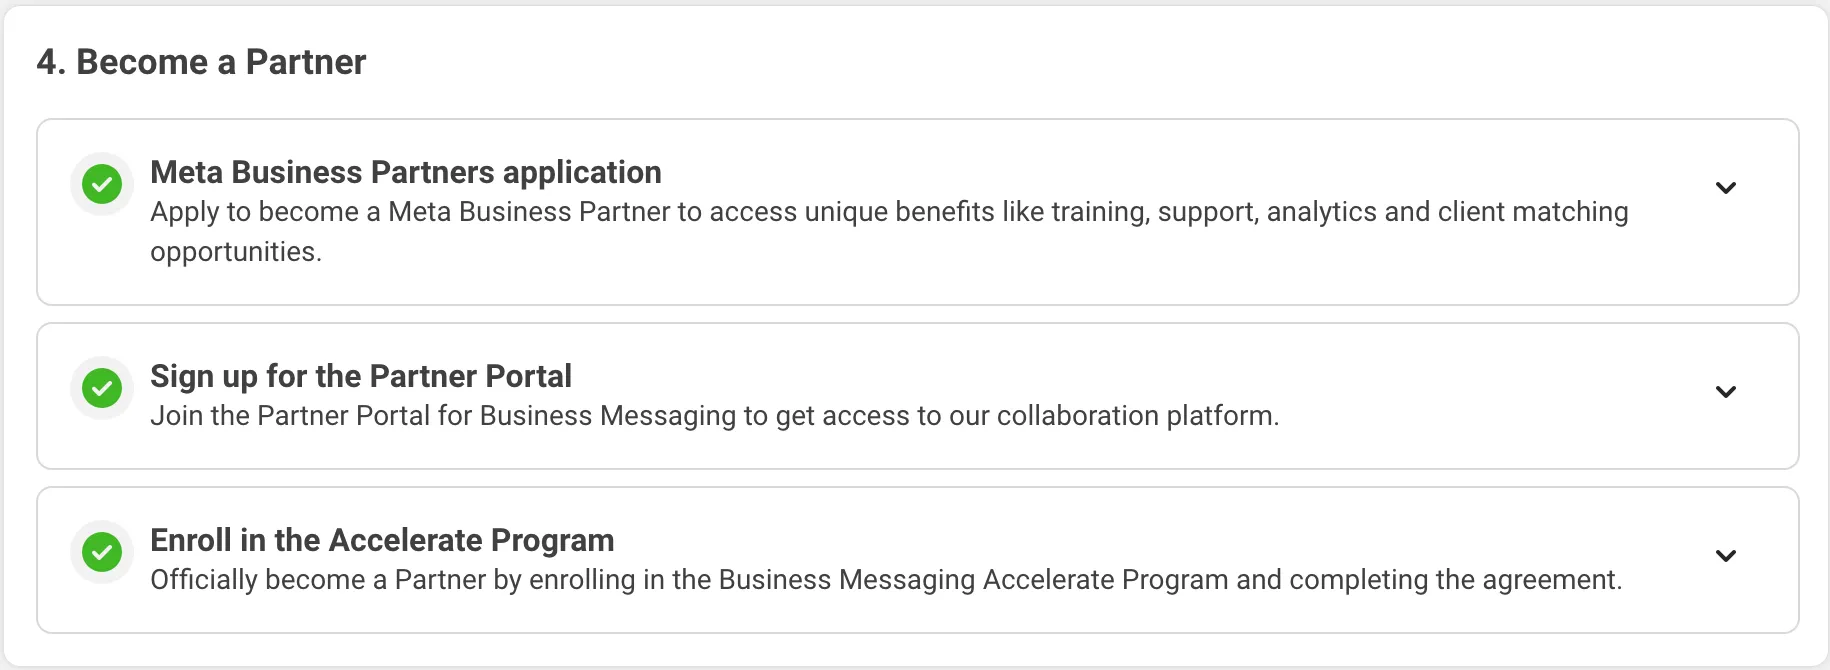Click the green checkmark beside Partner Portal signup
Viewport: 1830px width, 670px height.
pos(102,388)
